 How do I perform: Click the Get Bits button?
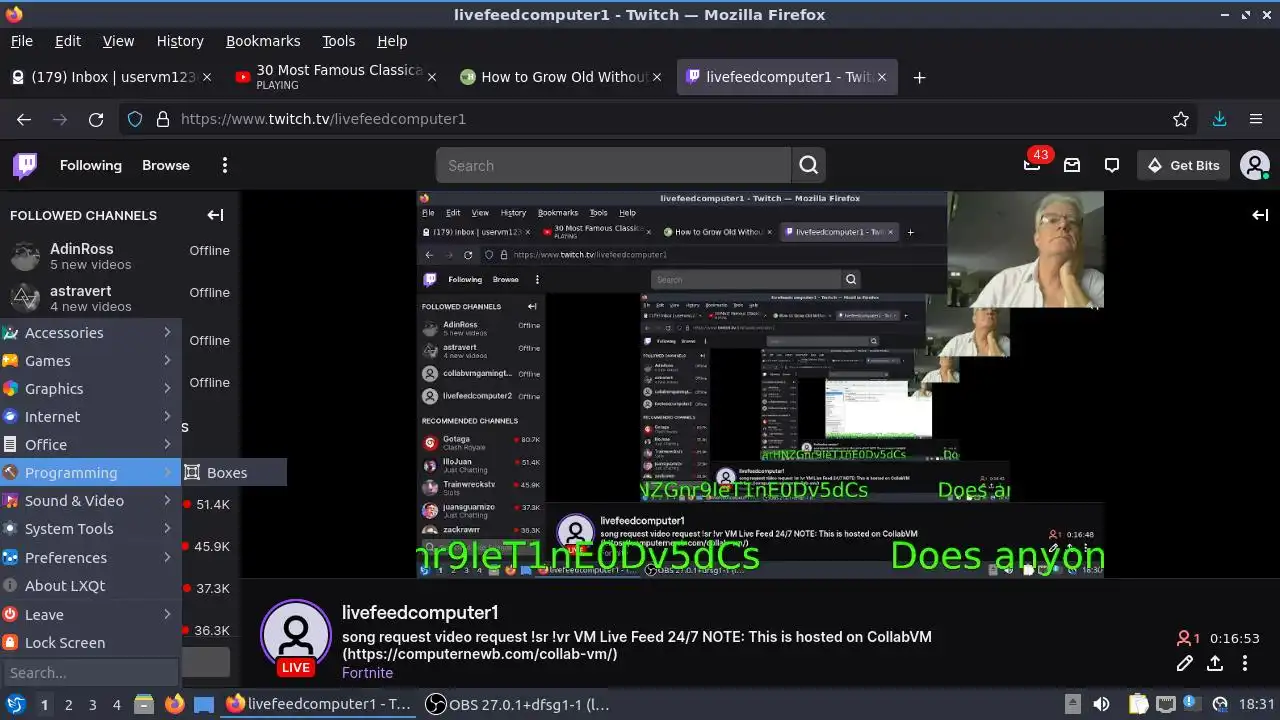click(1183, 165)
